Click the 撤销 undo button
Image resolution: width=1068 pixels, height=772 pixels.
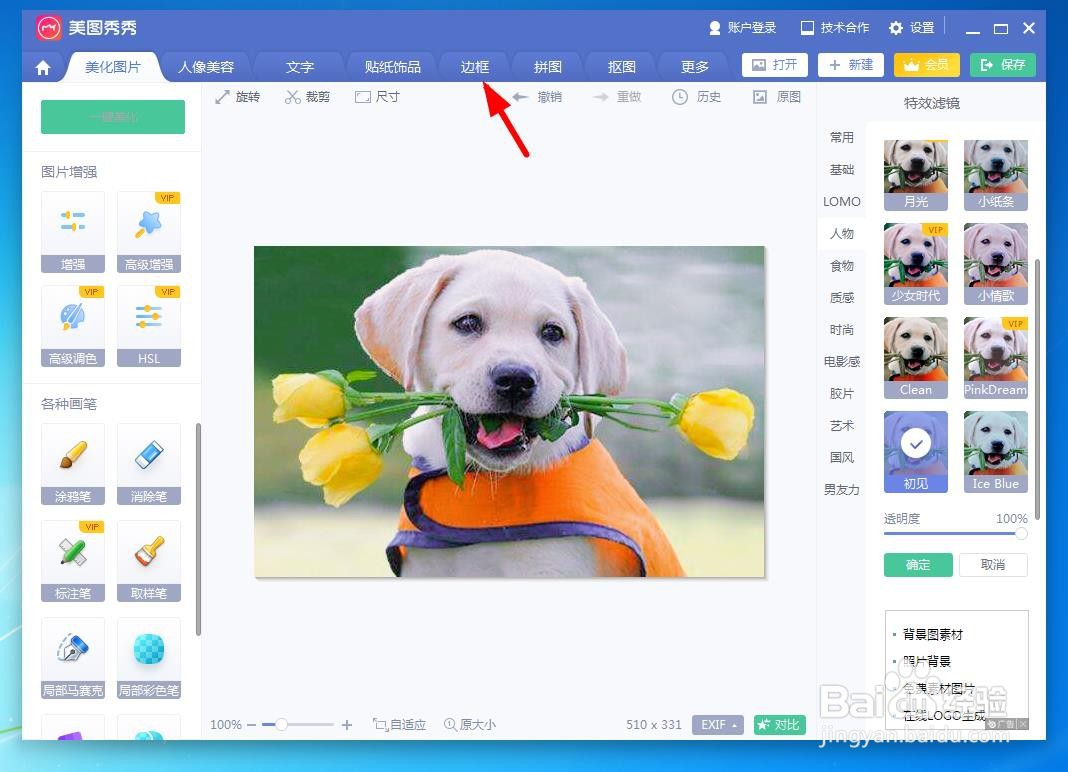pos(537,97)
